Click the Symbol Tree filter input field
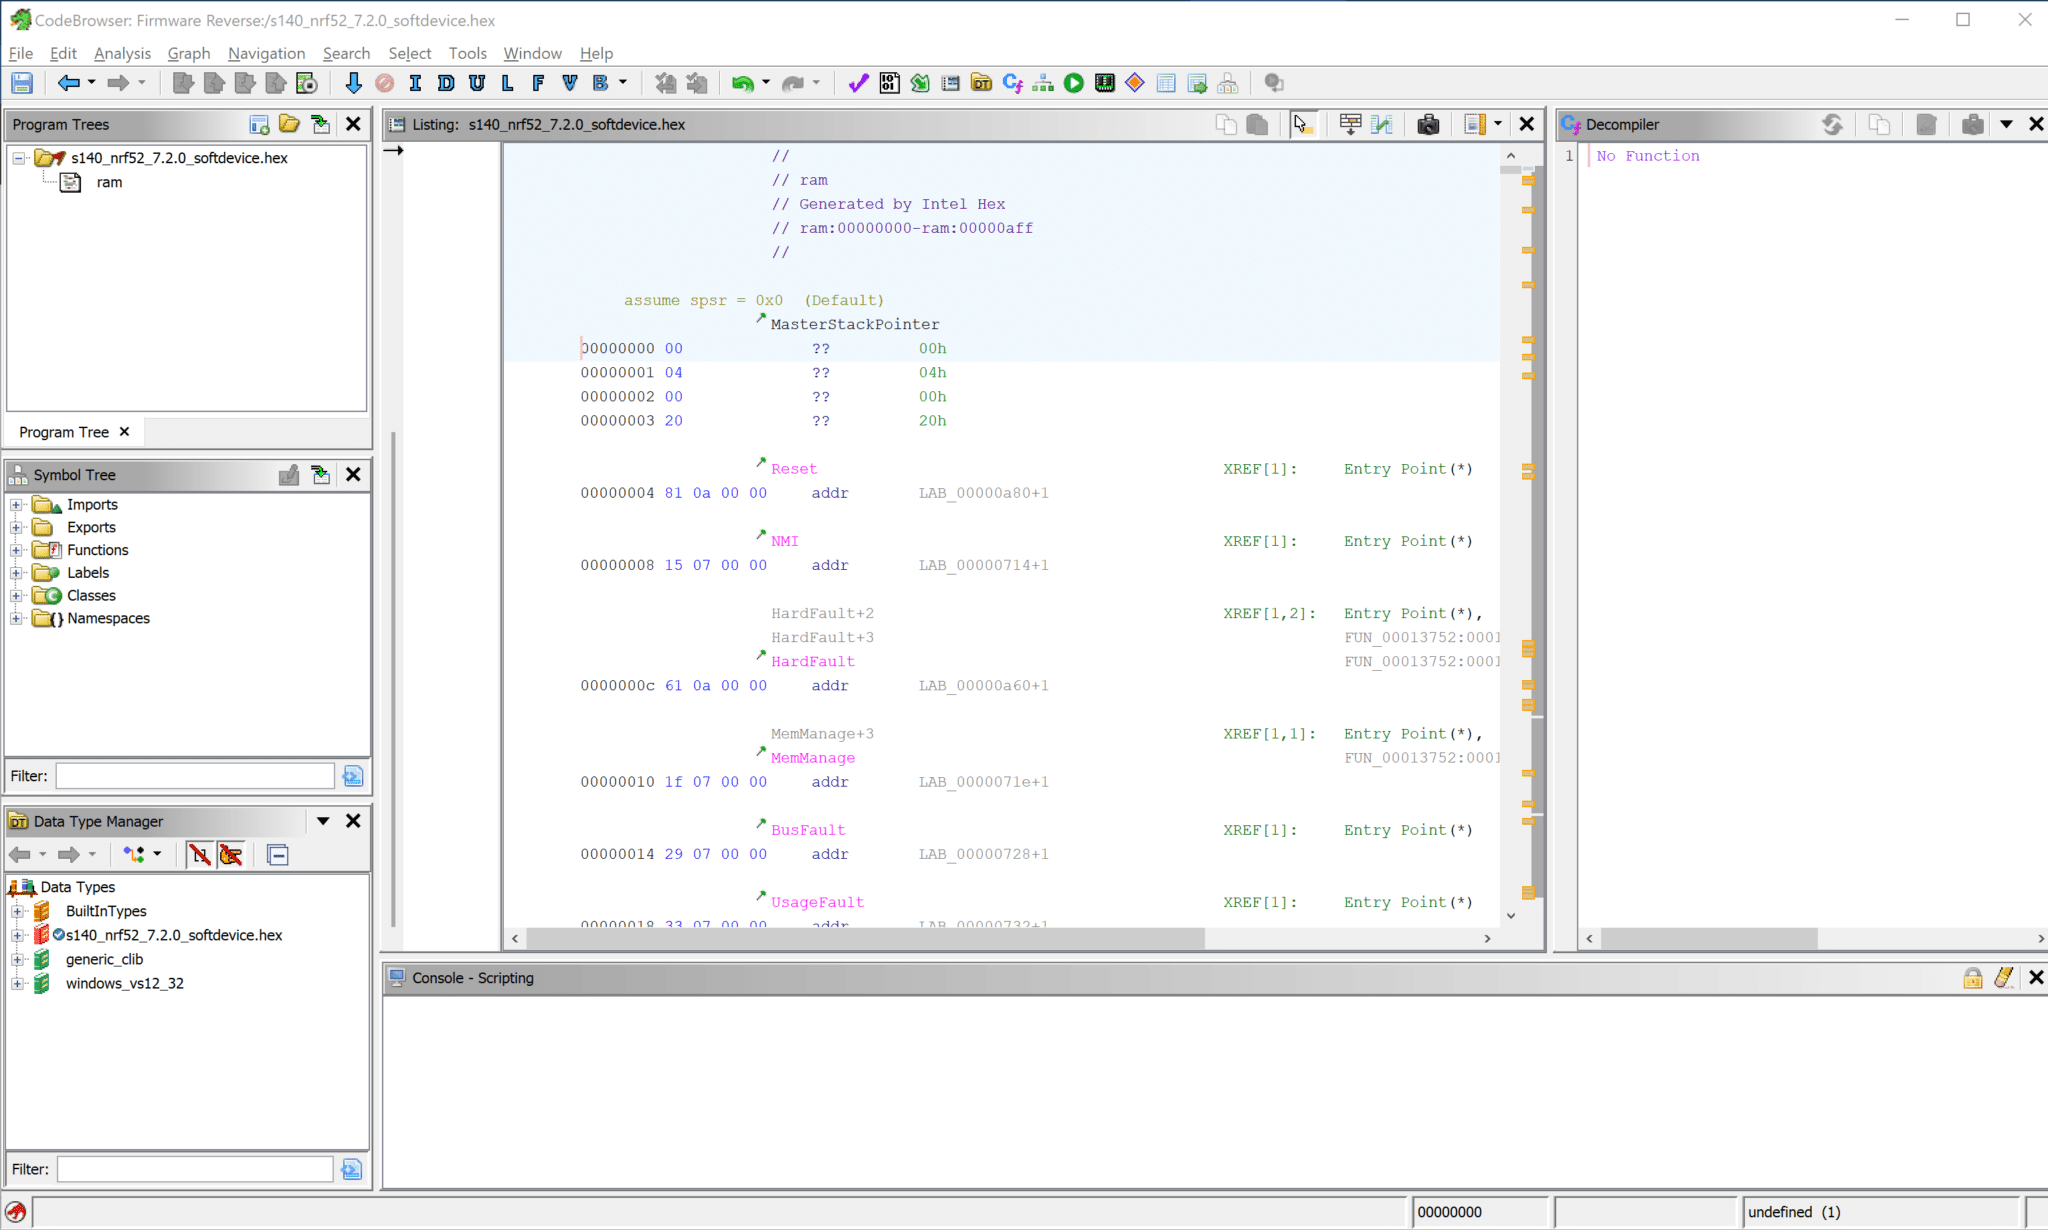 [193, 776]
